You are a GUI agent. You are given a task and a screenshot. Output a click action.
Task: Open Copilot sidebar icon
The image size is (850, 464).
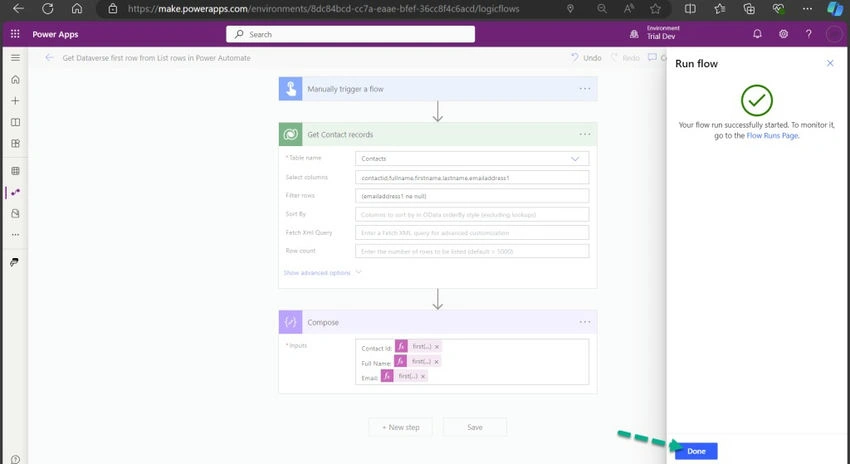click(x=835, y=9)
